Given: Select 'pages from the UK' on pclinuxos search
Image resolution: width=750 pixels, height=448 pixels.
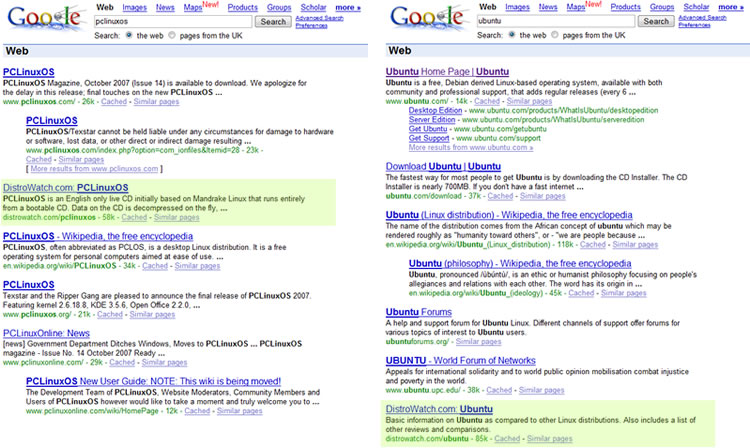Looking at the screenshot, I should tap(172, 34).
